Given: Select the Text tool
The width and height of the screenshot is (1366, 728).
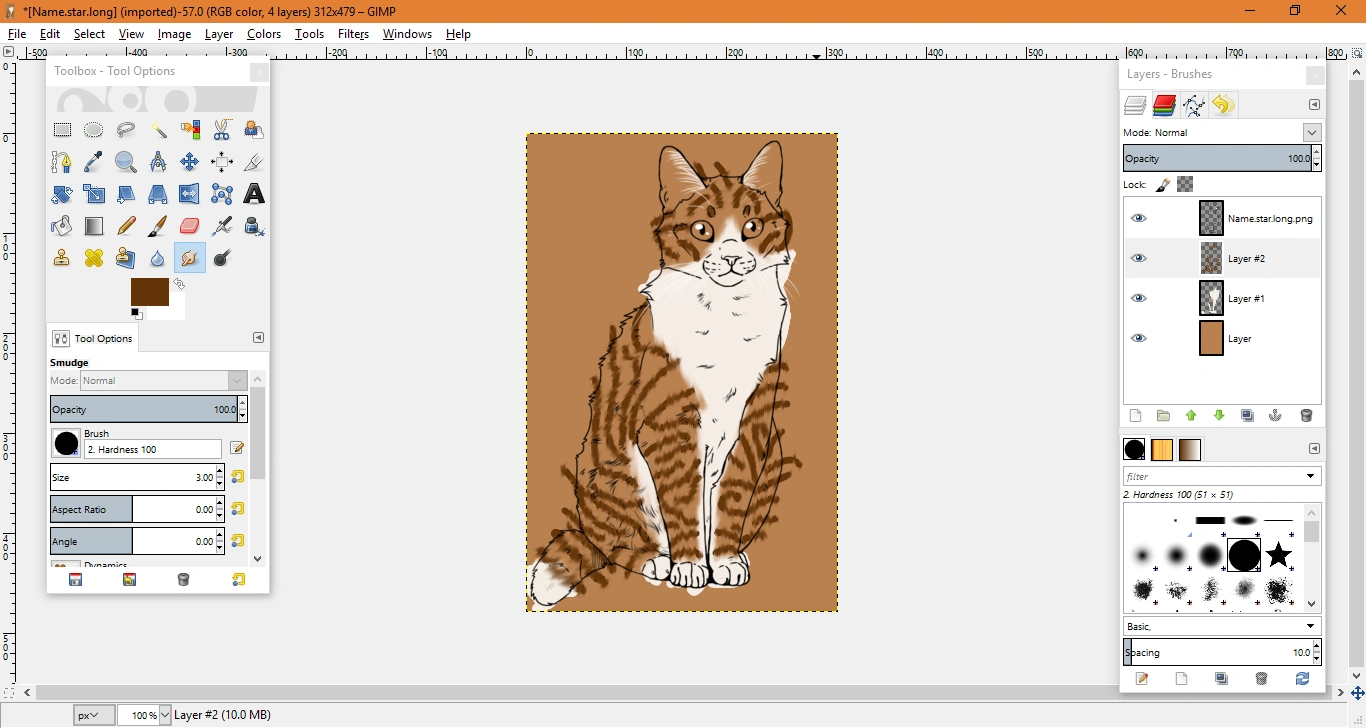Looking at the screenshot, I should click(254, 194).
